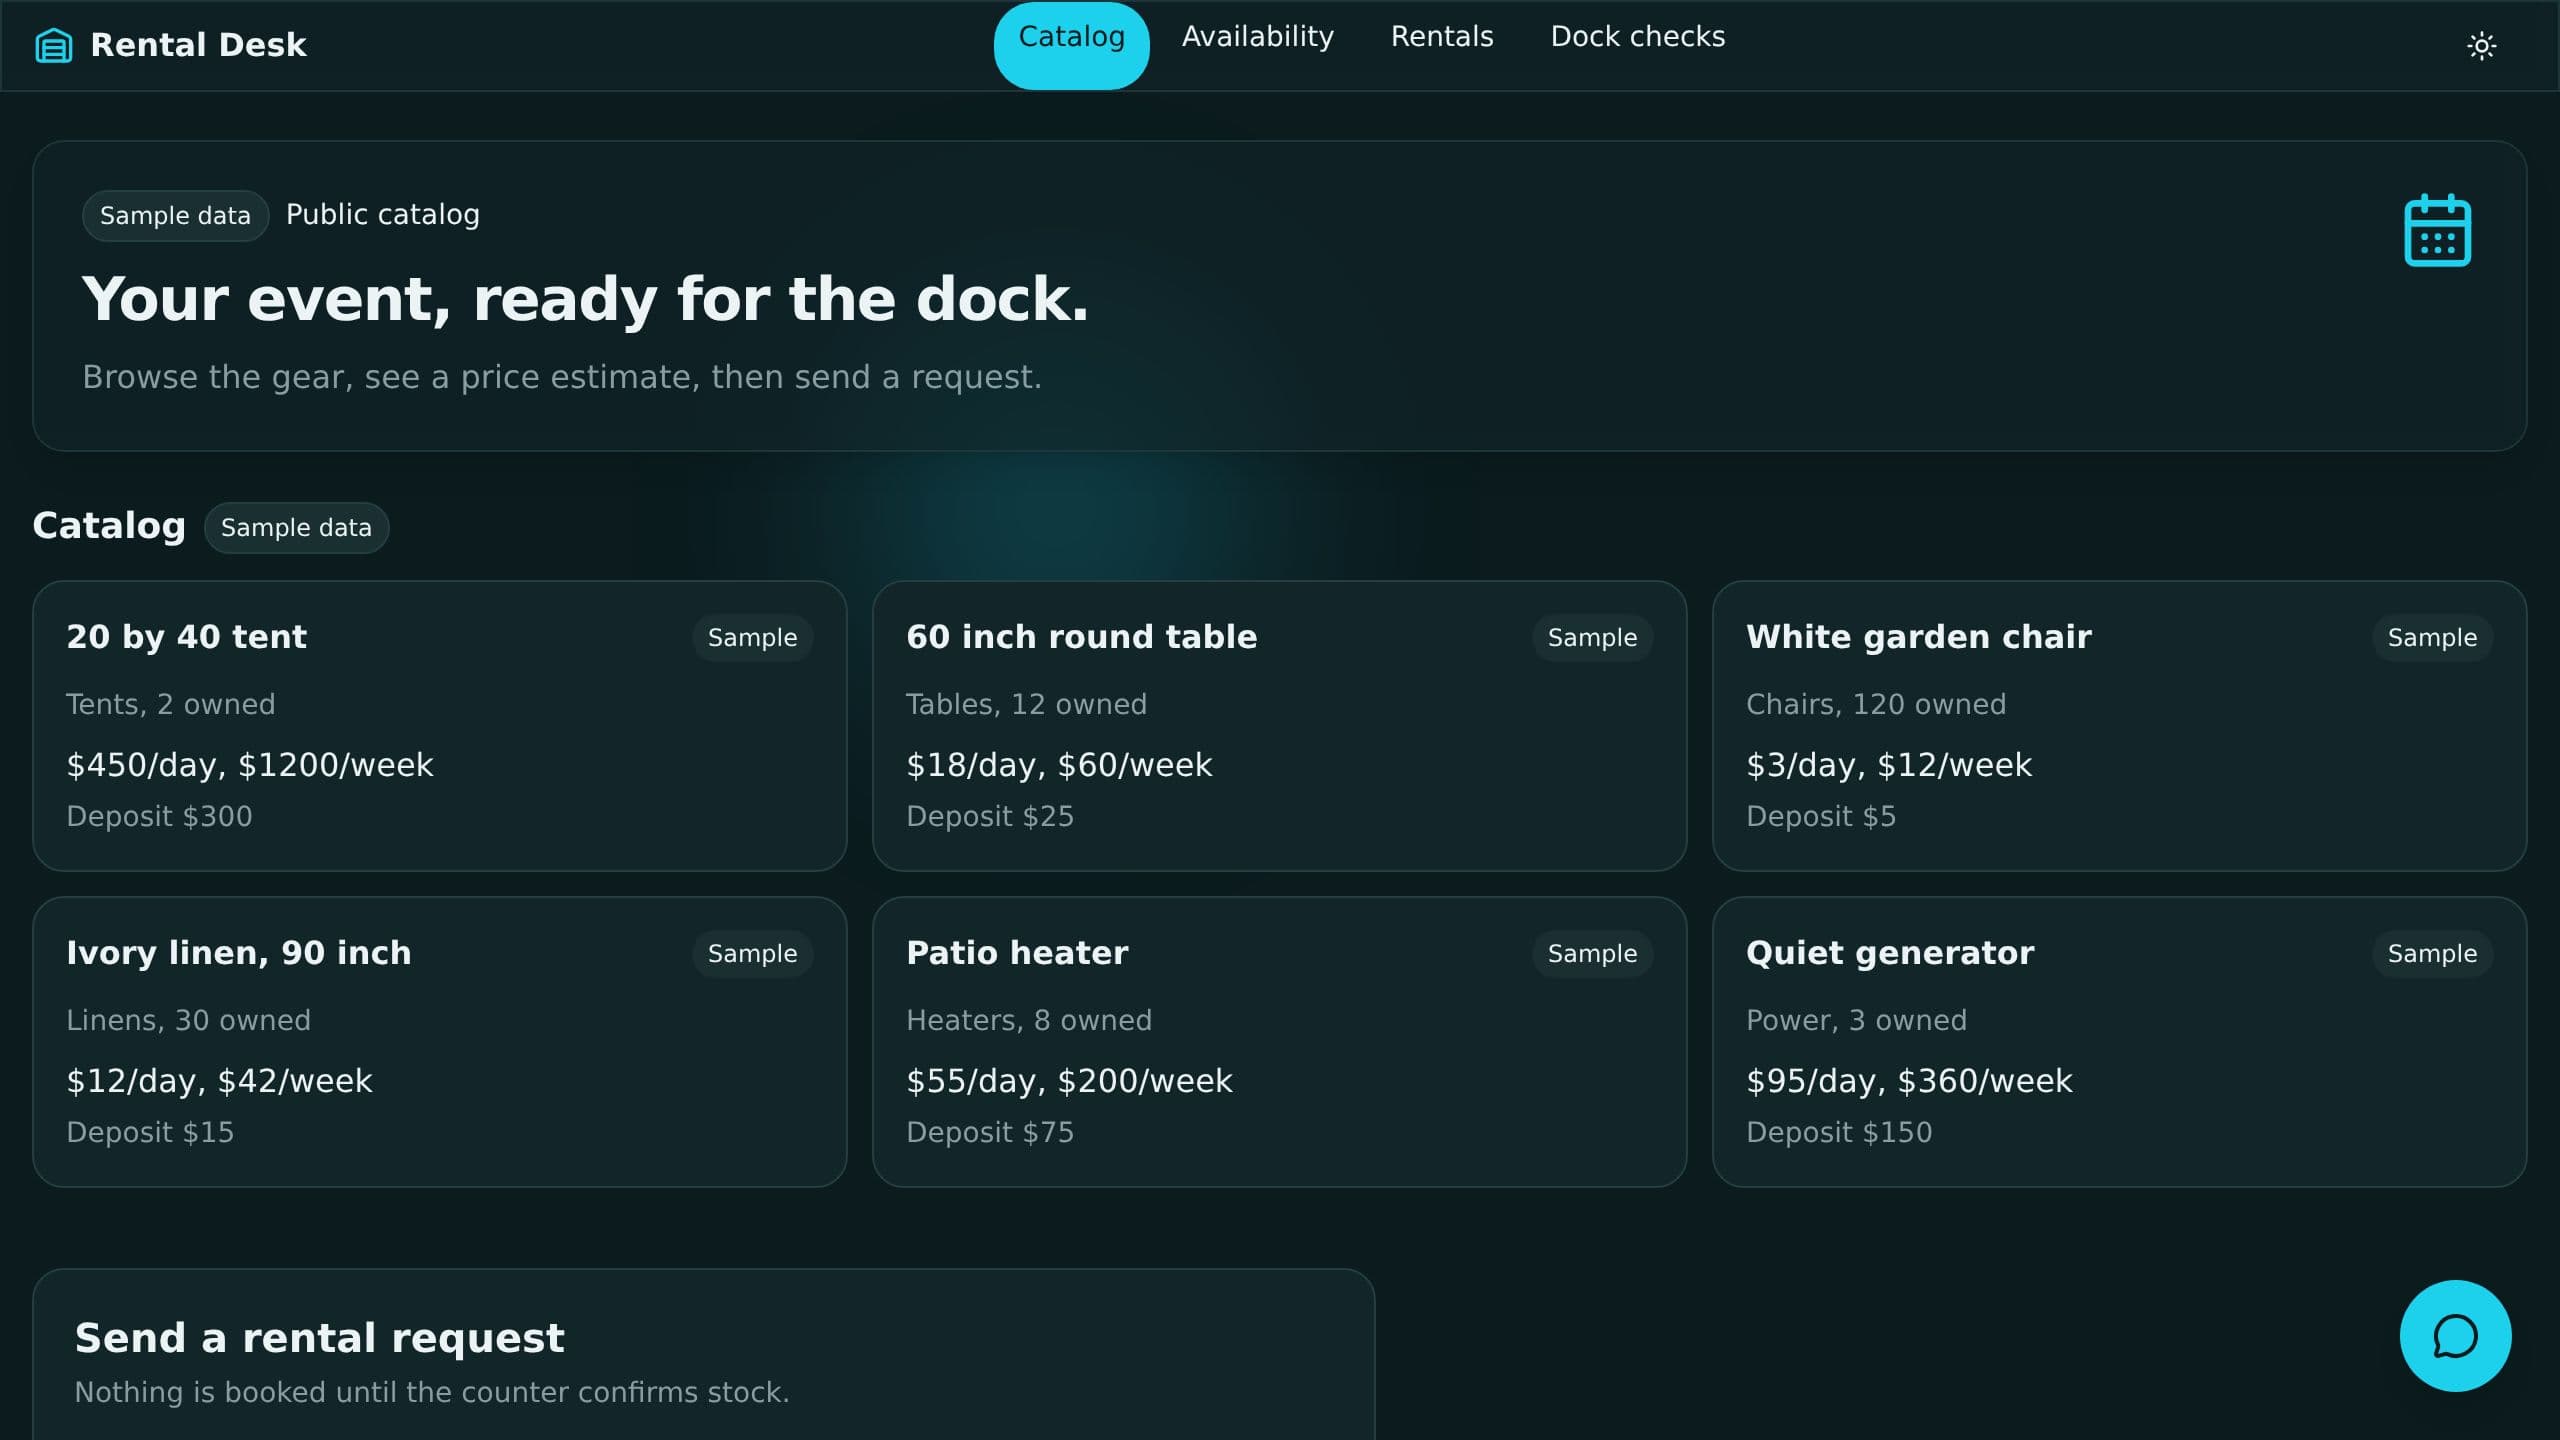
Task: Click the "$12/day, $42/week" price
Action: 219,1081
